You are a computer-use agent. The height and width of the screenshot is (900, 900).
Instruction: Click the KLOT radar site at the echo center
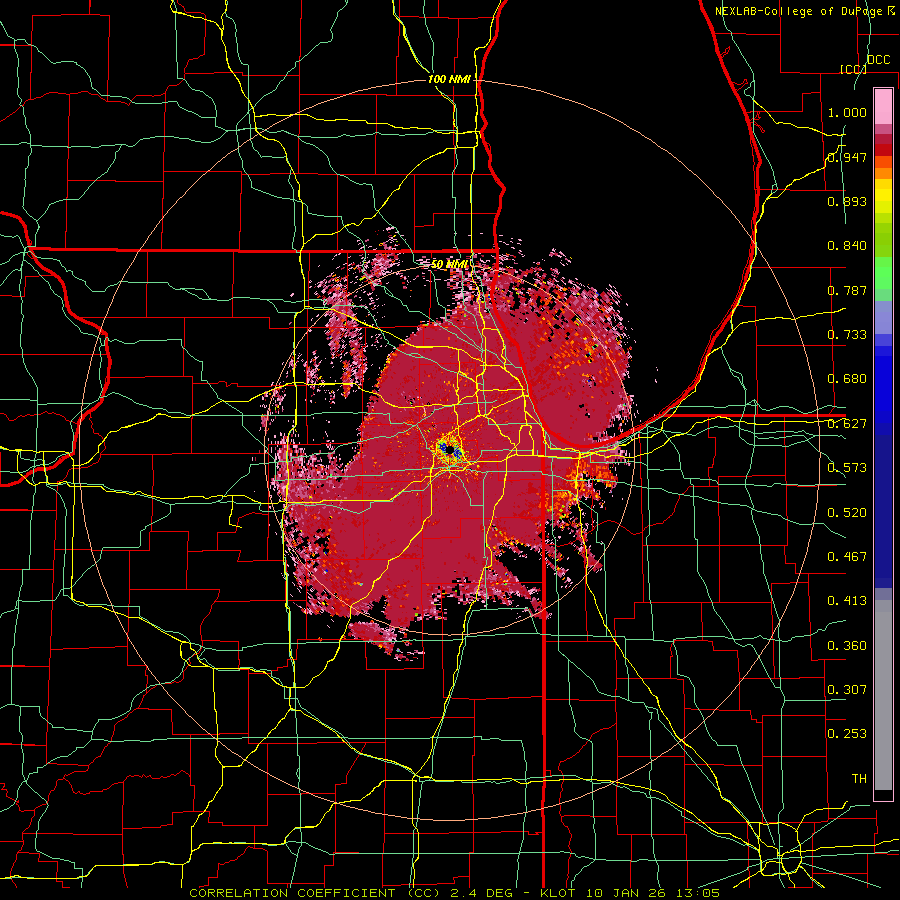(450, 449)
